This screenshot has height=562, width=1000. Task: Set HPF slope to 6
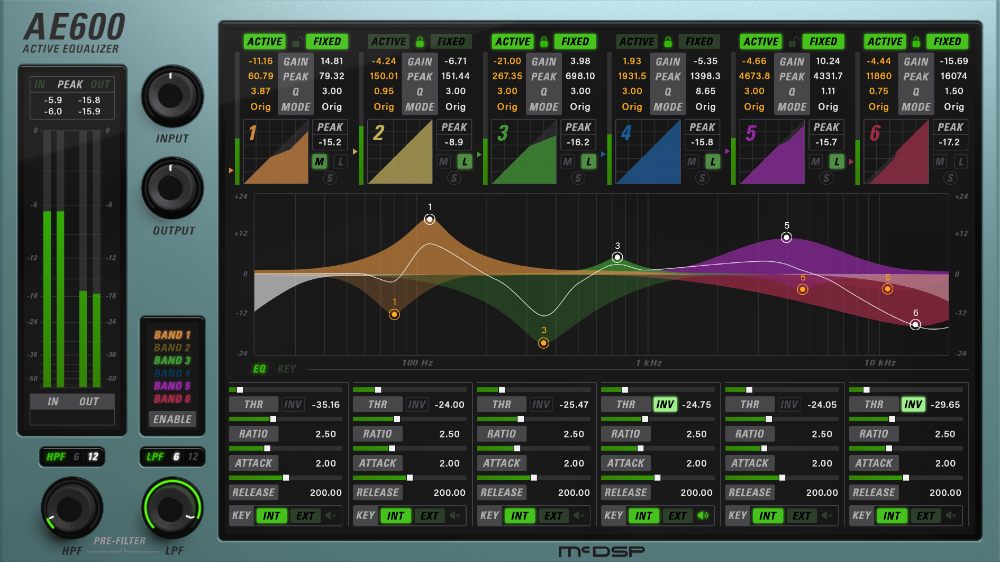pyautogui.click(x=76, y=457)
